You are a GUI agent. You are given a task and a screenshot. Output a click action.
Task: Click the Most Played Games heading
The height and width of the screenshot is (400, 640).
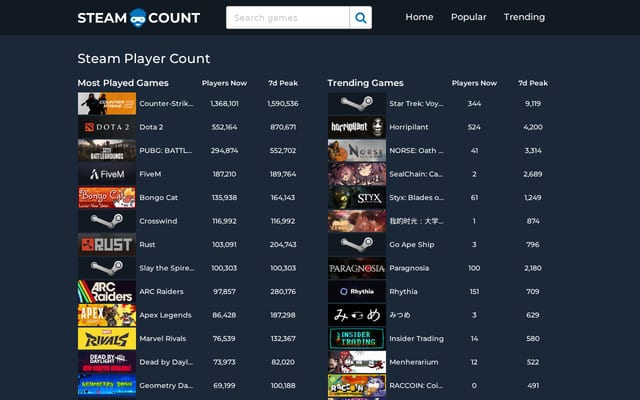[123, 83]
